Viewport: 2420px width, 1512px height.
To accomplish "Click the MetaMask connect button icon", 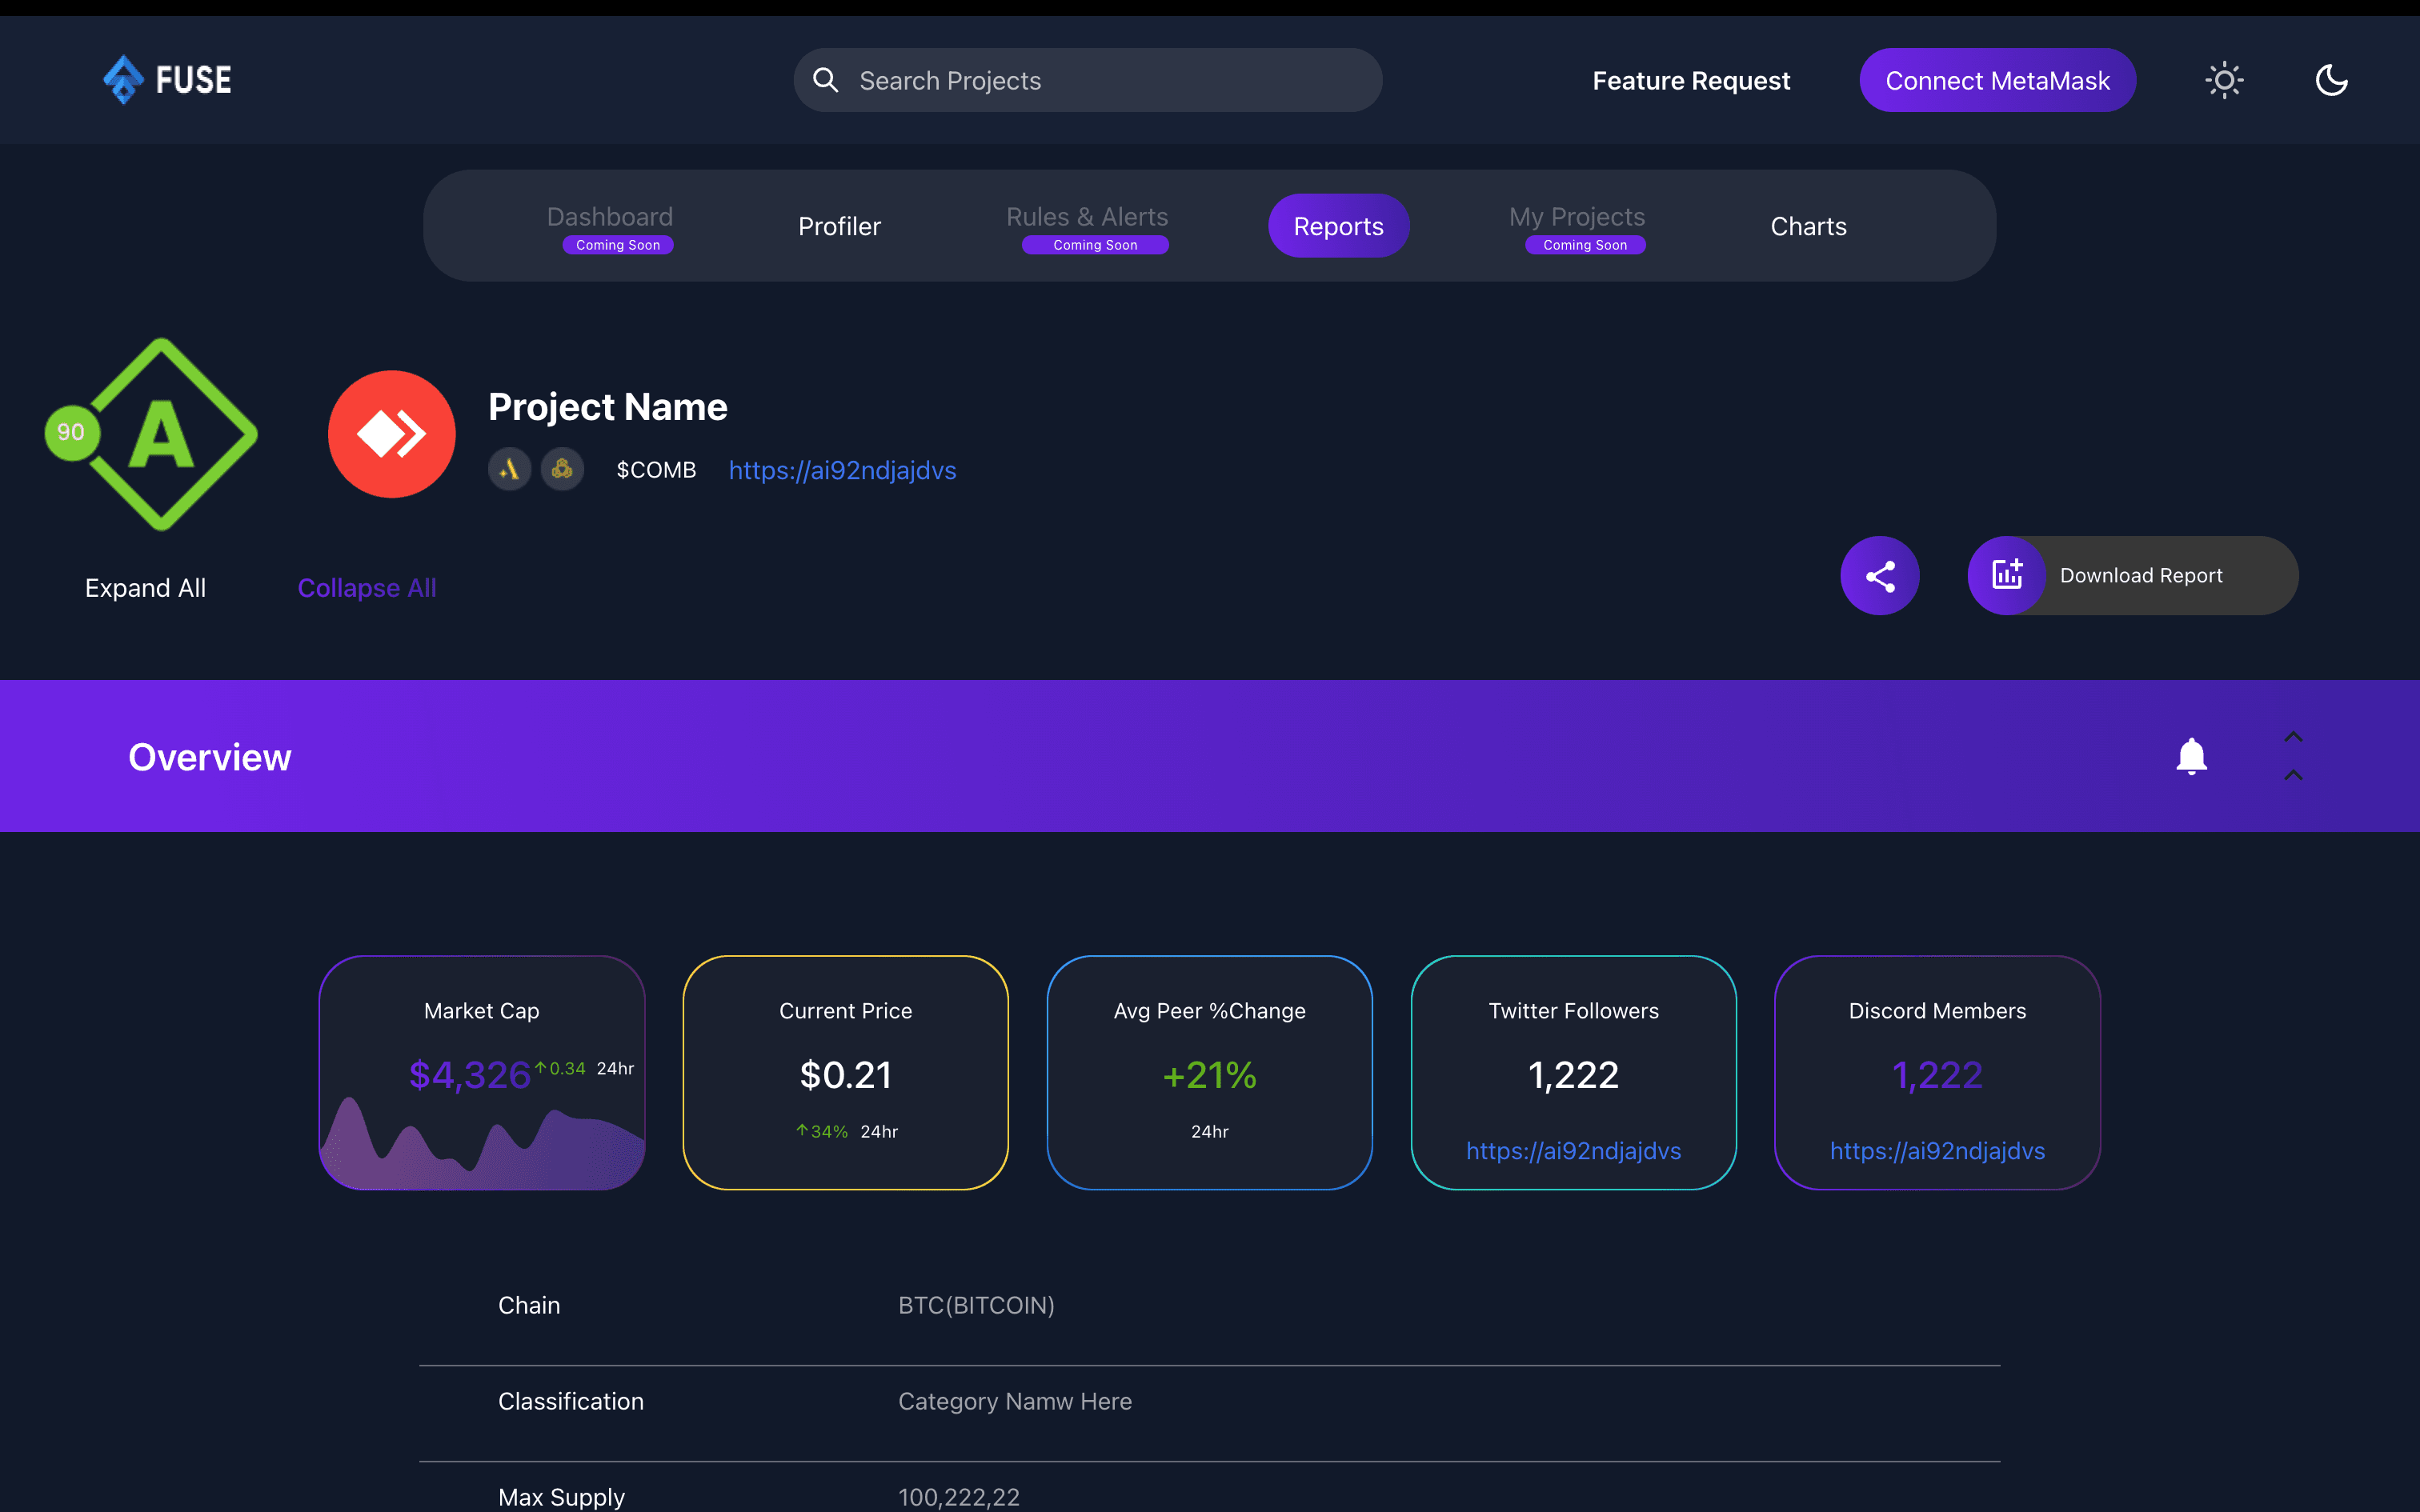I will [x=1997, y=78].
